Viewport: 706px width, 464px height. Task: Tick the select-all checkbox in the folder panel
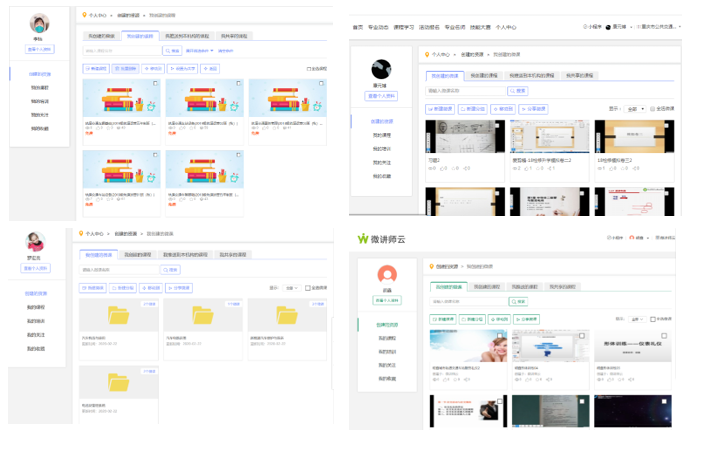point(308,288)
